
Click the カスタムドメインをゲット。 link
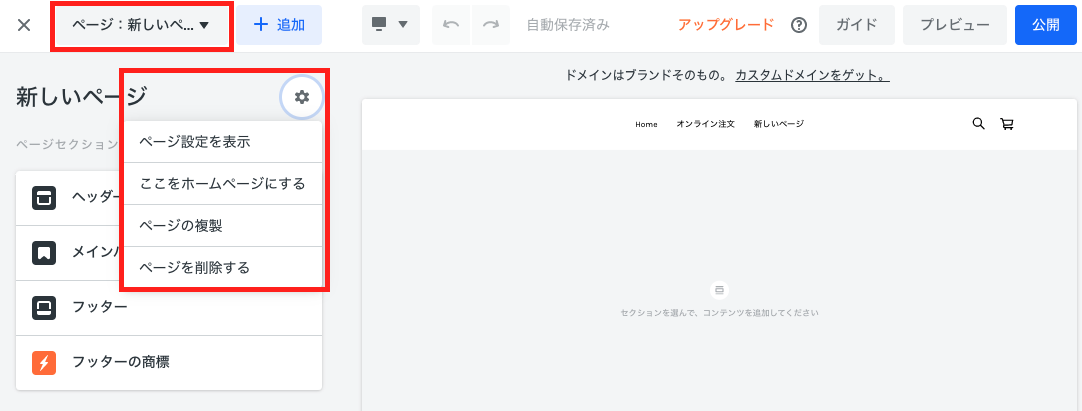[812, 75]
